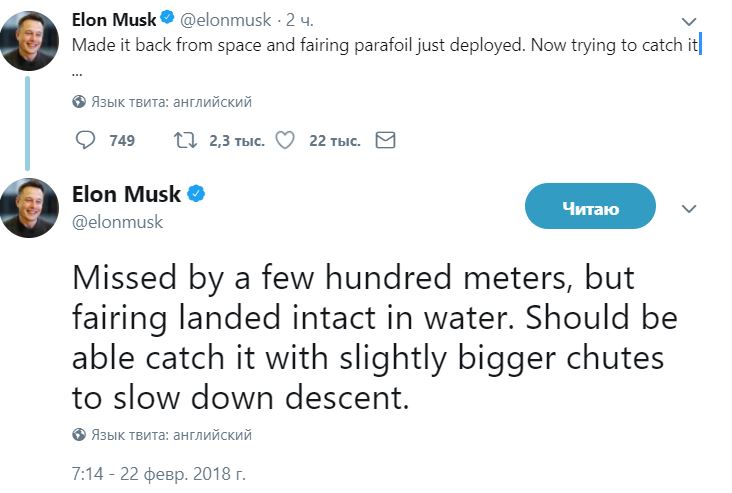
Task: Click the '2 ч.' time link
Action: pyautogui.click(x=299, y=20)
